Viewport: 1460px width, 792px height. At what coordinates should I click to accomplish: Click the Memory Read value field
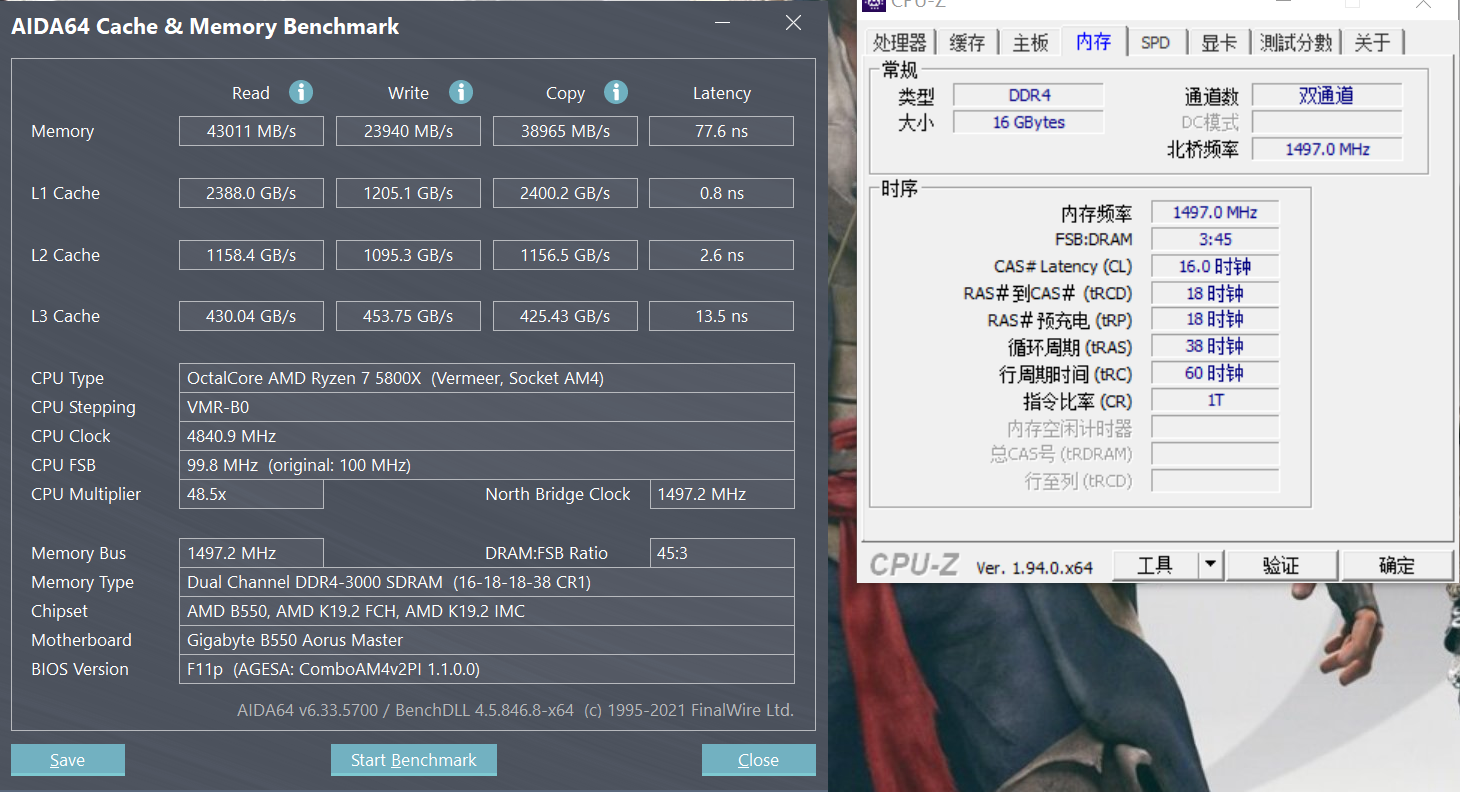[251, 131]
